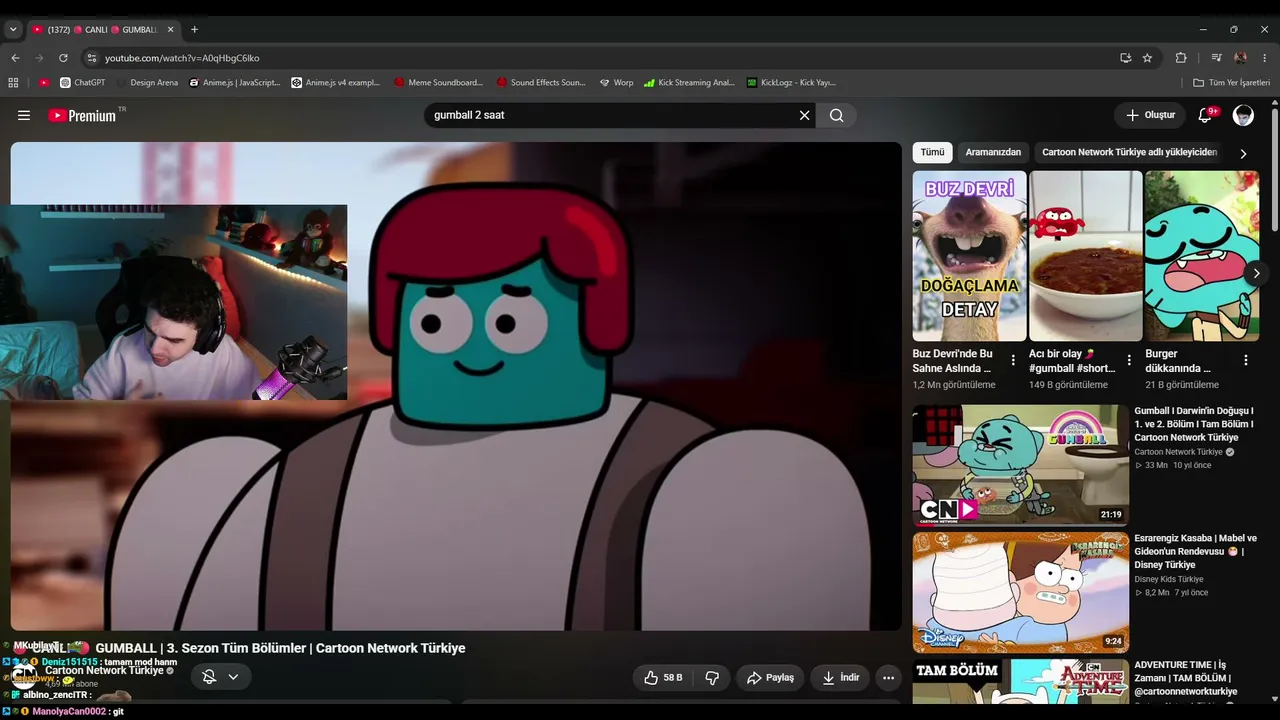Reload the current browser page
Image resolution: width=1280 pixels, height=720 pixels.
(x=63, y=58)
